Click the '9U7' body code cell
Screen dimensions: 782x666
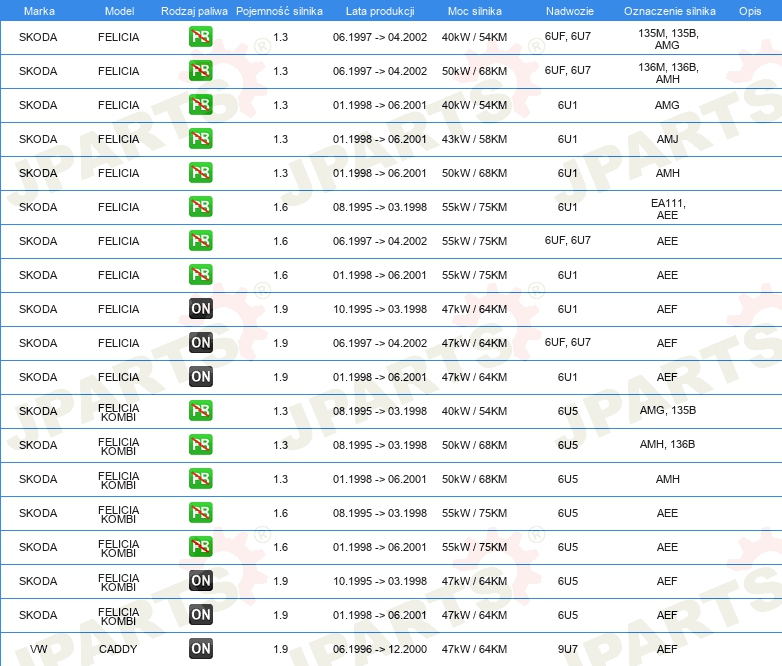(568, 649)
